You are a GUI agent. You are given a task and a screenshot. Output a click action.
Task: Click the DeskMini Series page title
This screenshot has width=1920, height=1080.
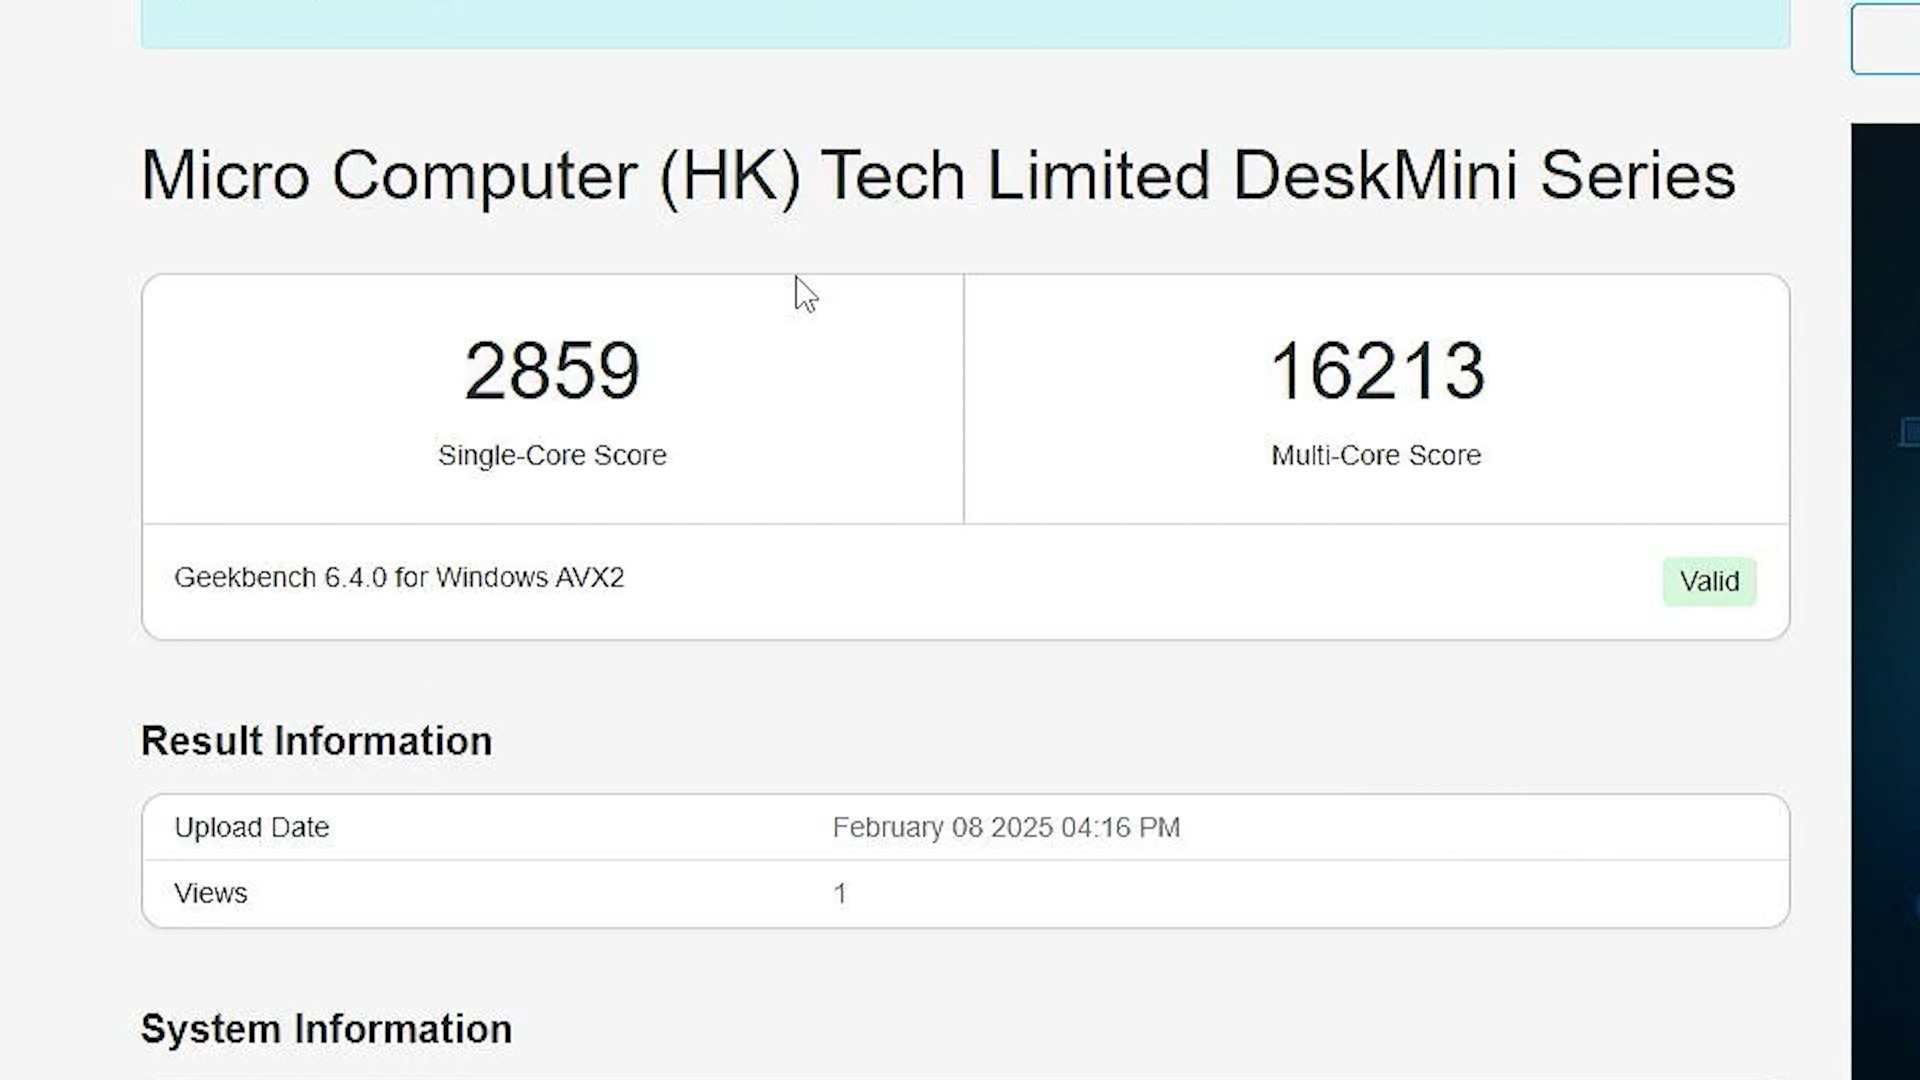coord(937,176)
